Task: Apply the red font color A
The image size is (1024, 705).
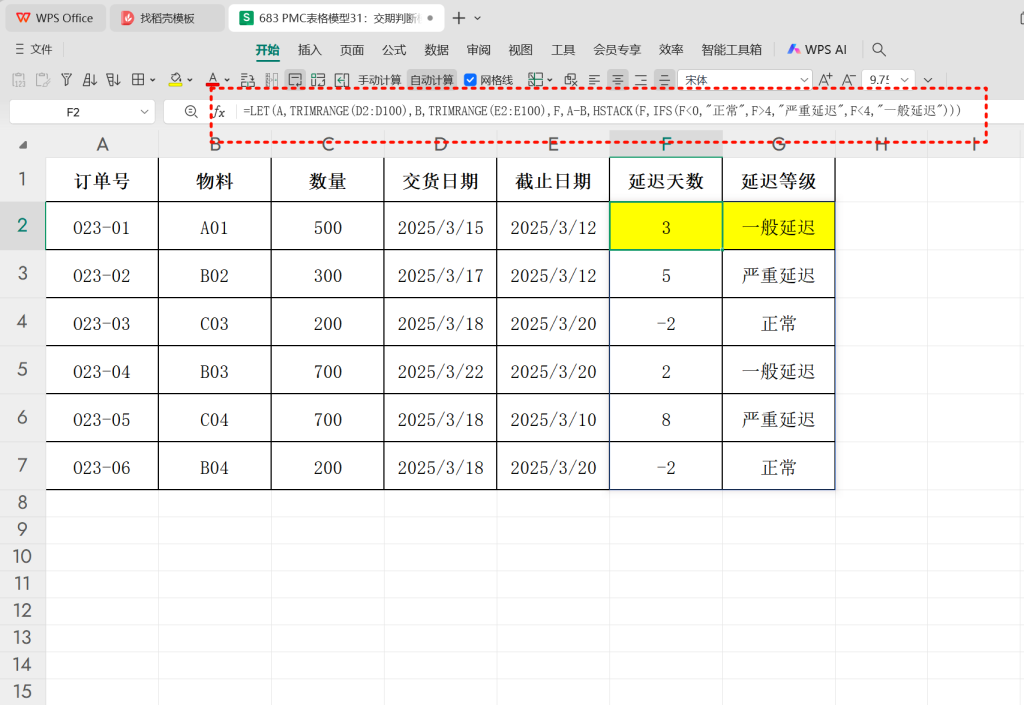Action: coord(213,80)
